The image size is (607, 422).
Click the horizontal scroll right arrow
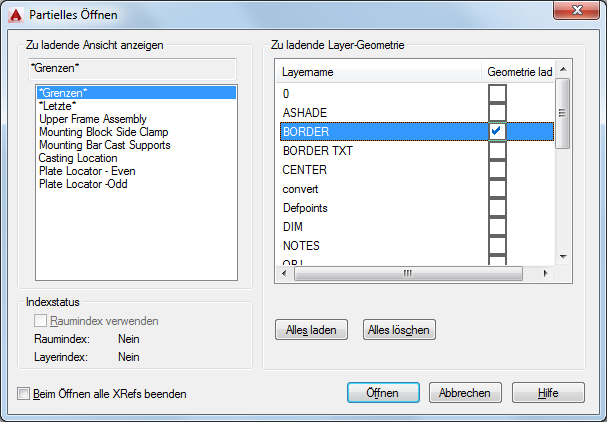[545, 273]
